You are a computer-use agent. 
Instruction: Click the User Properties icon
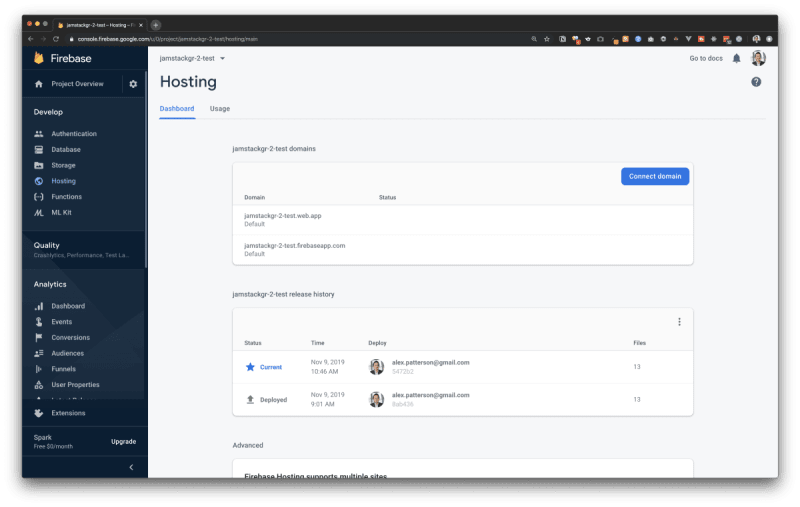[39, 385]
